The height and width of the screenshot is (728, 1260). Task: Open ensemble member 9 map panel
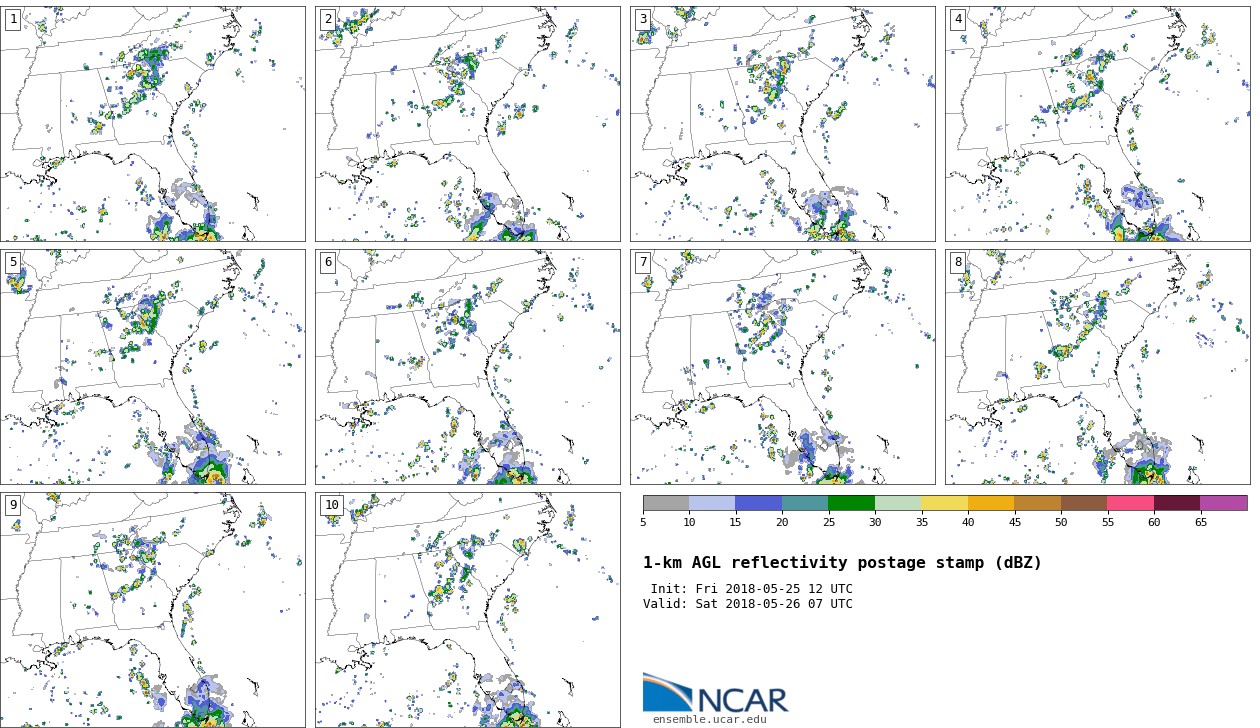(153, 610)
